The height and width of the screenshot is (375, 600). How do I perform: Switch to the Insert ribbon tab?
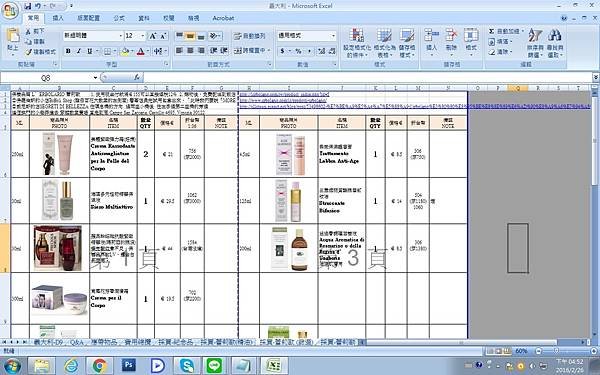pos(58,18)
